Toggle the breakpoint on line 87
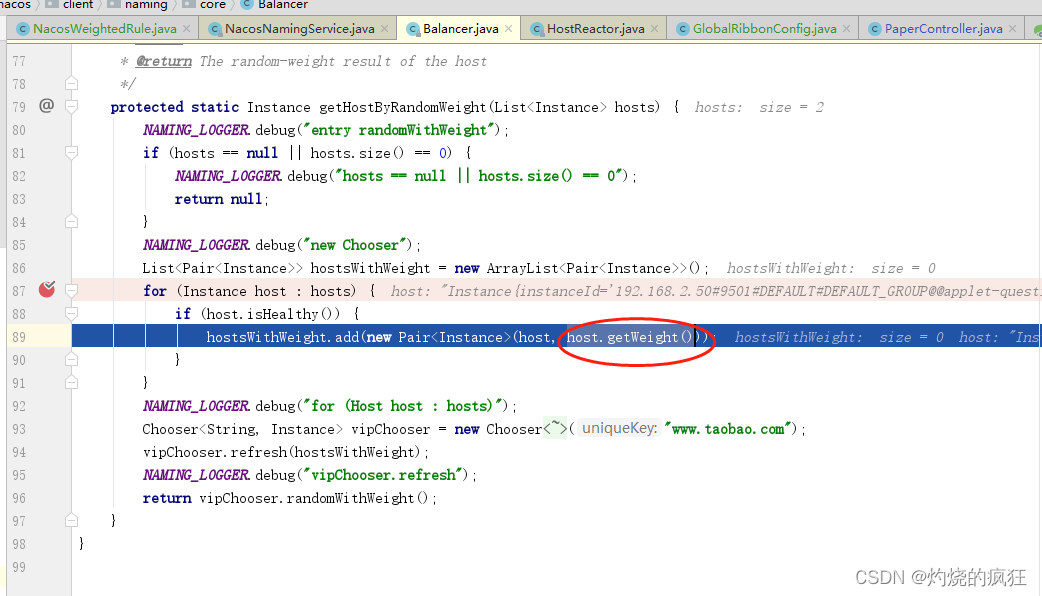This screenshot has width=1042, height=596. point(47,289)
